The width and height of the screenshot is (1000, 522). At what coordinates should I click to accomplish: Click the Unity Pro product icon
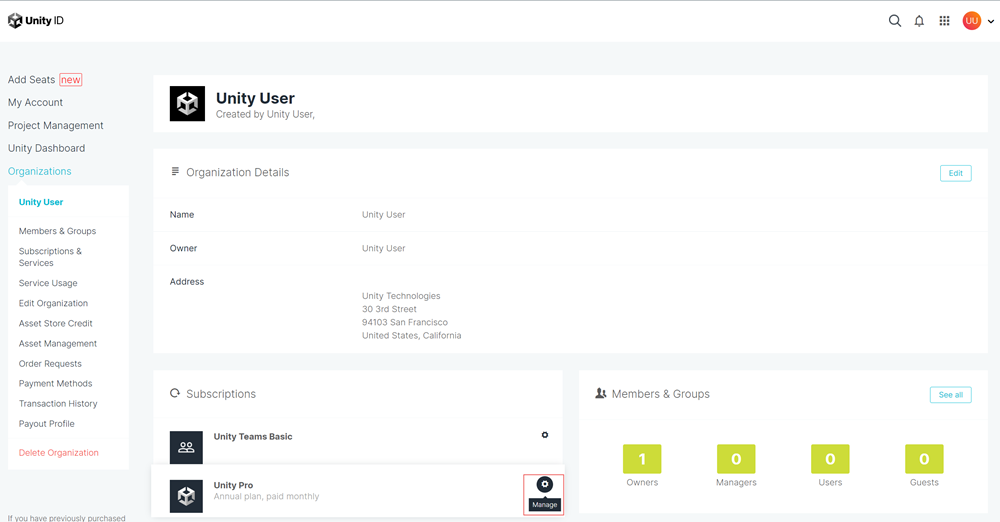(x=186, y=496)
